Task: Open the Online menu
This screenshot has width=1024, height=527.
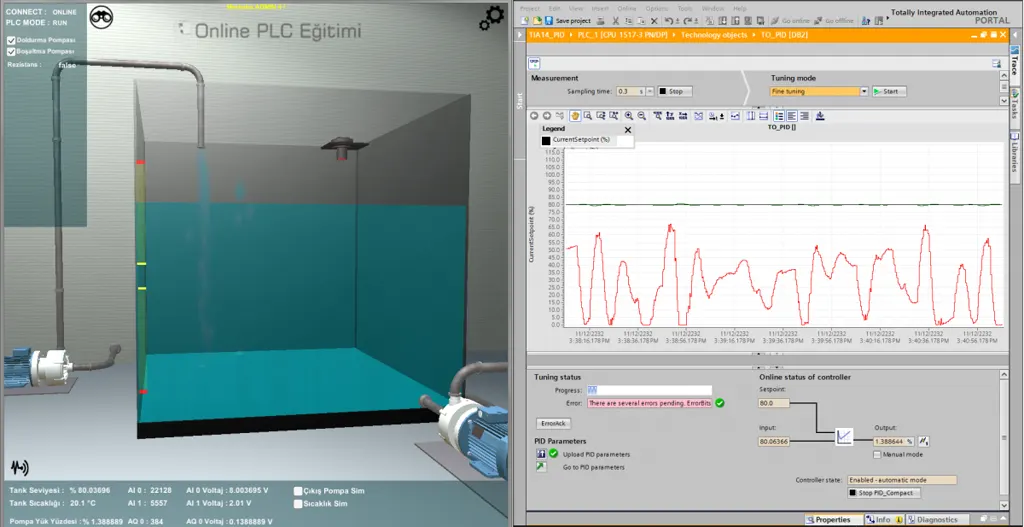Action: [x=627, y=8]
